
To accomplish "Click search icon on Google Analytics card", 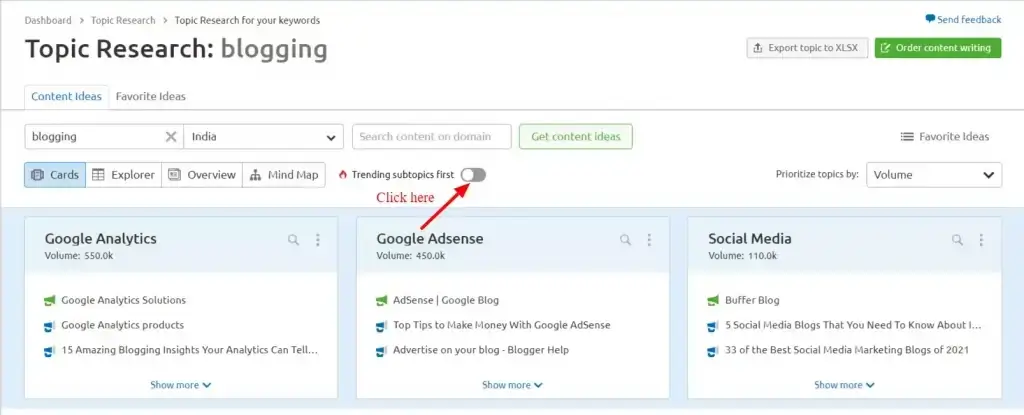I will click(294, 240).
